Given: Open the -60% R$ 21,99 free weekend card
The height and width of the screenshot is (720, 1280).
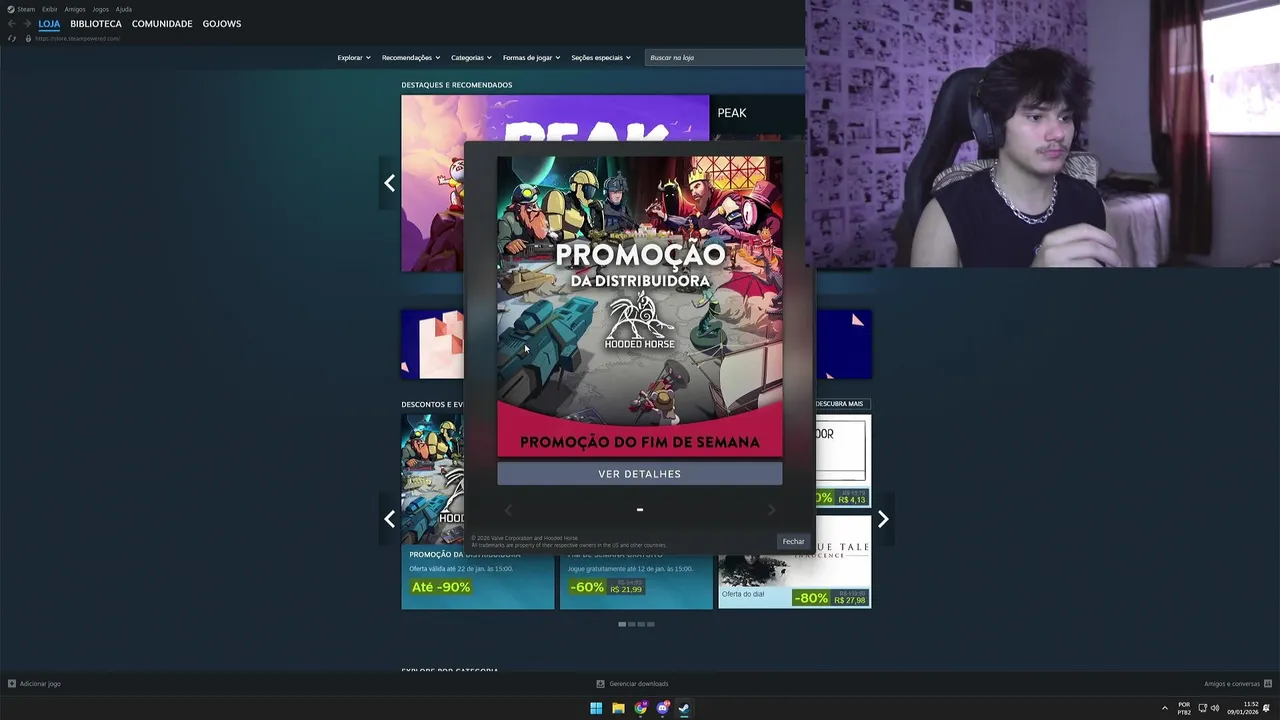Looking at the screenshot, I should point(636,580).
